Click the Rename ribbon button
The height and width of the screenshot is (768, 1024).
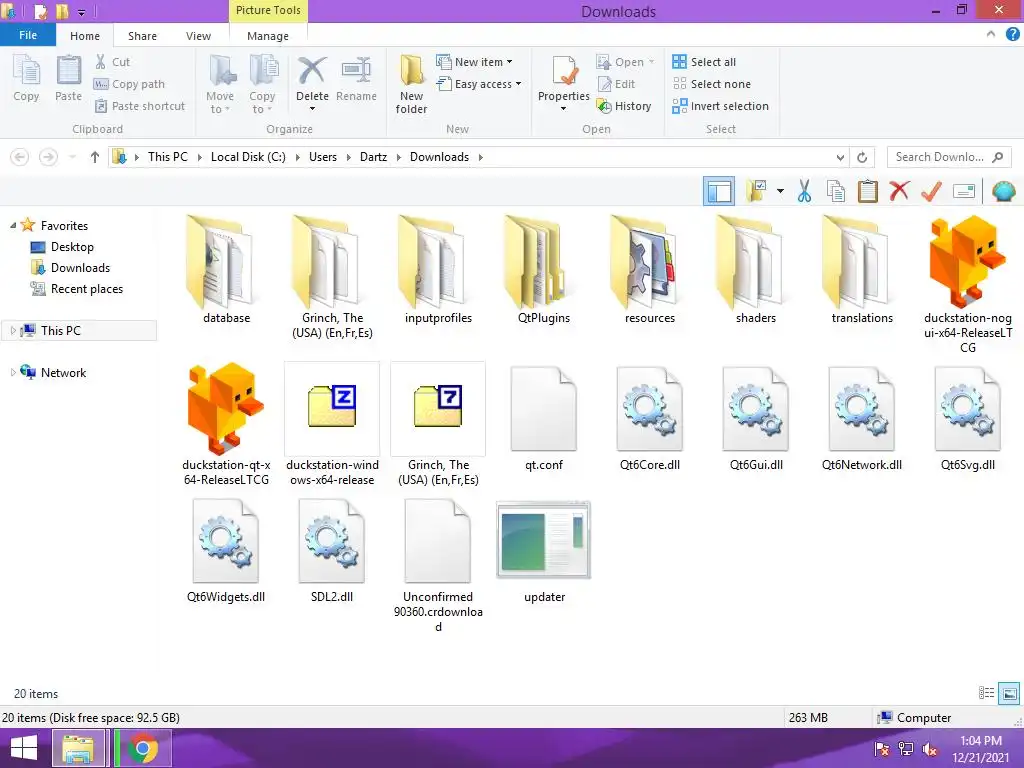[357, 80]
